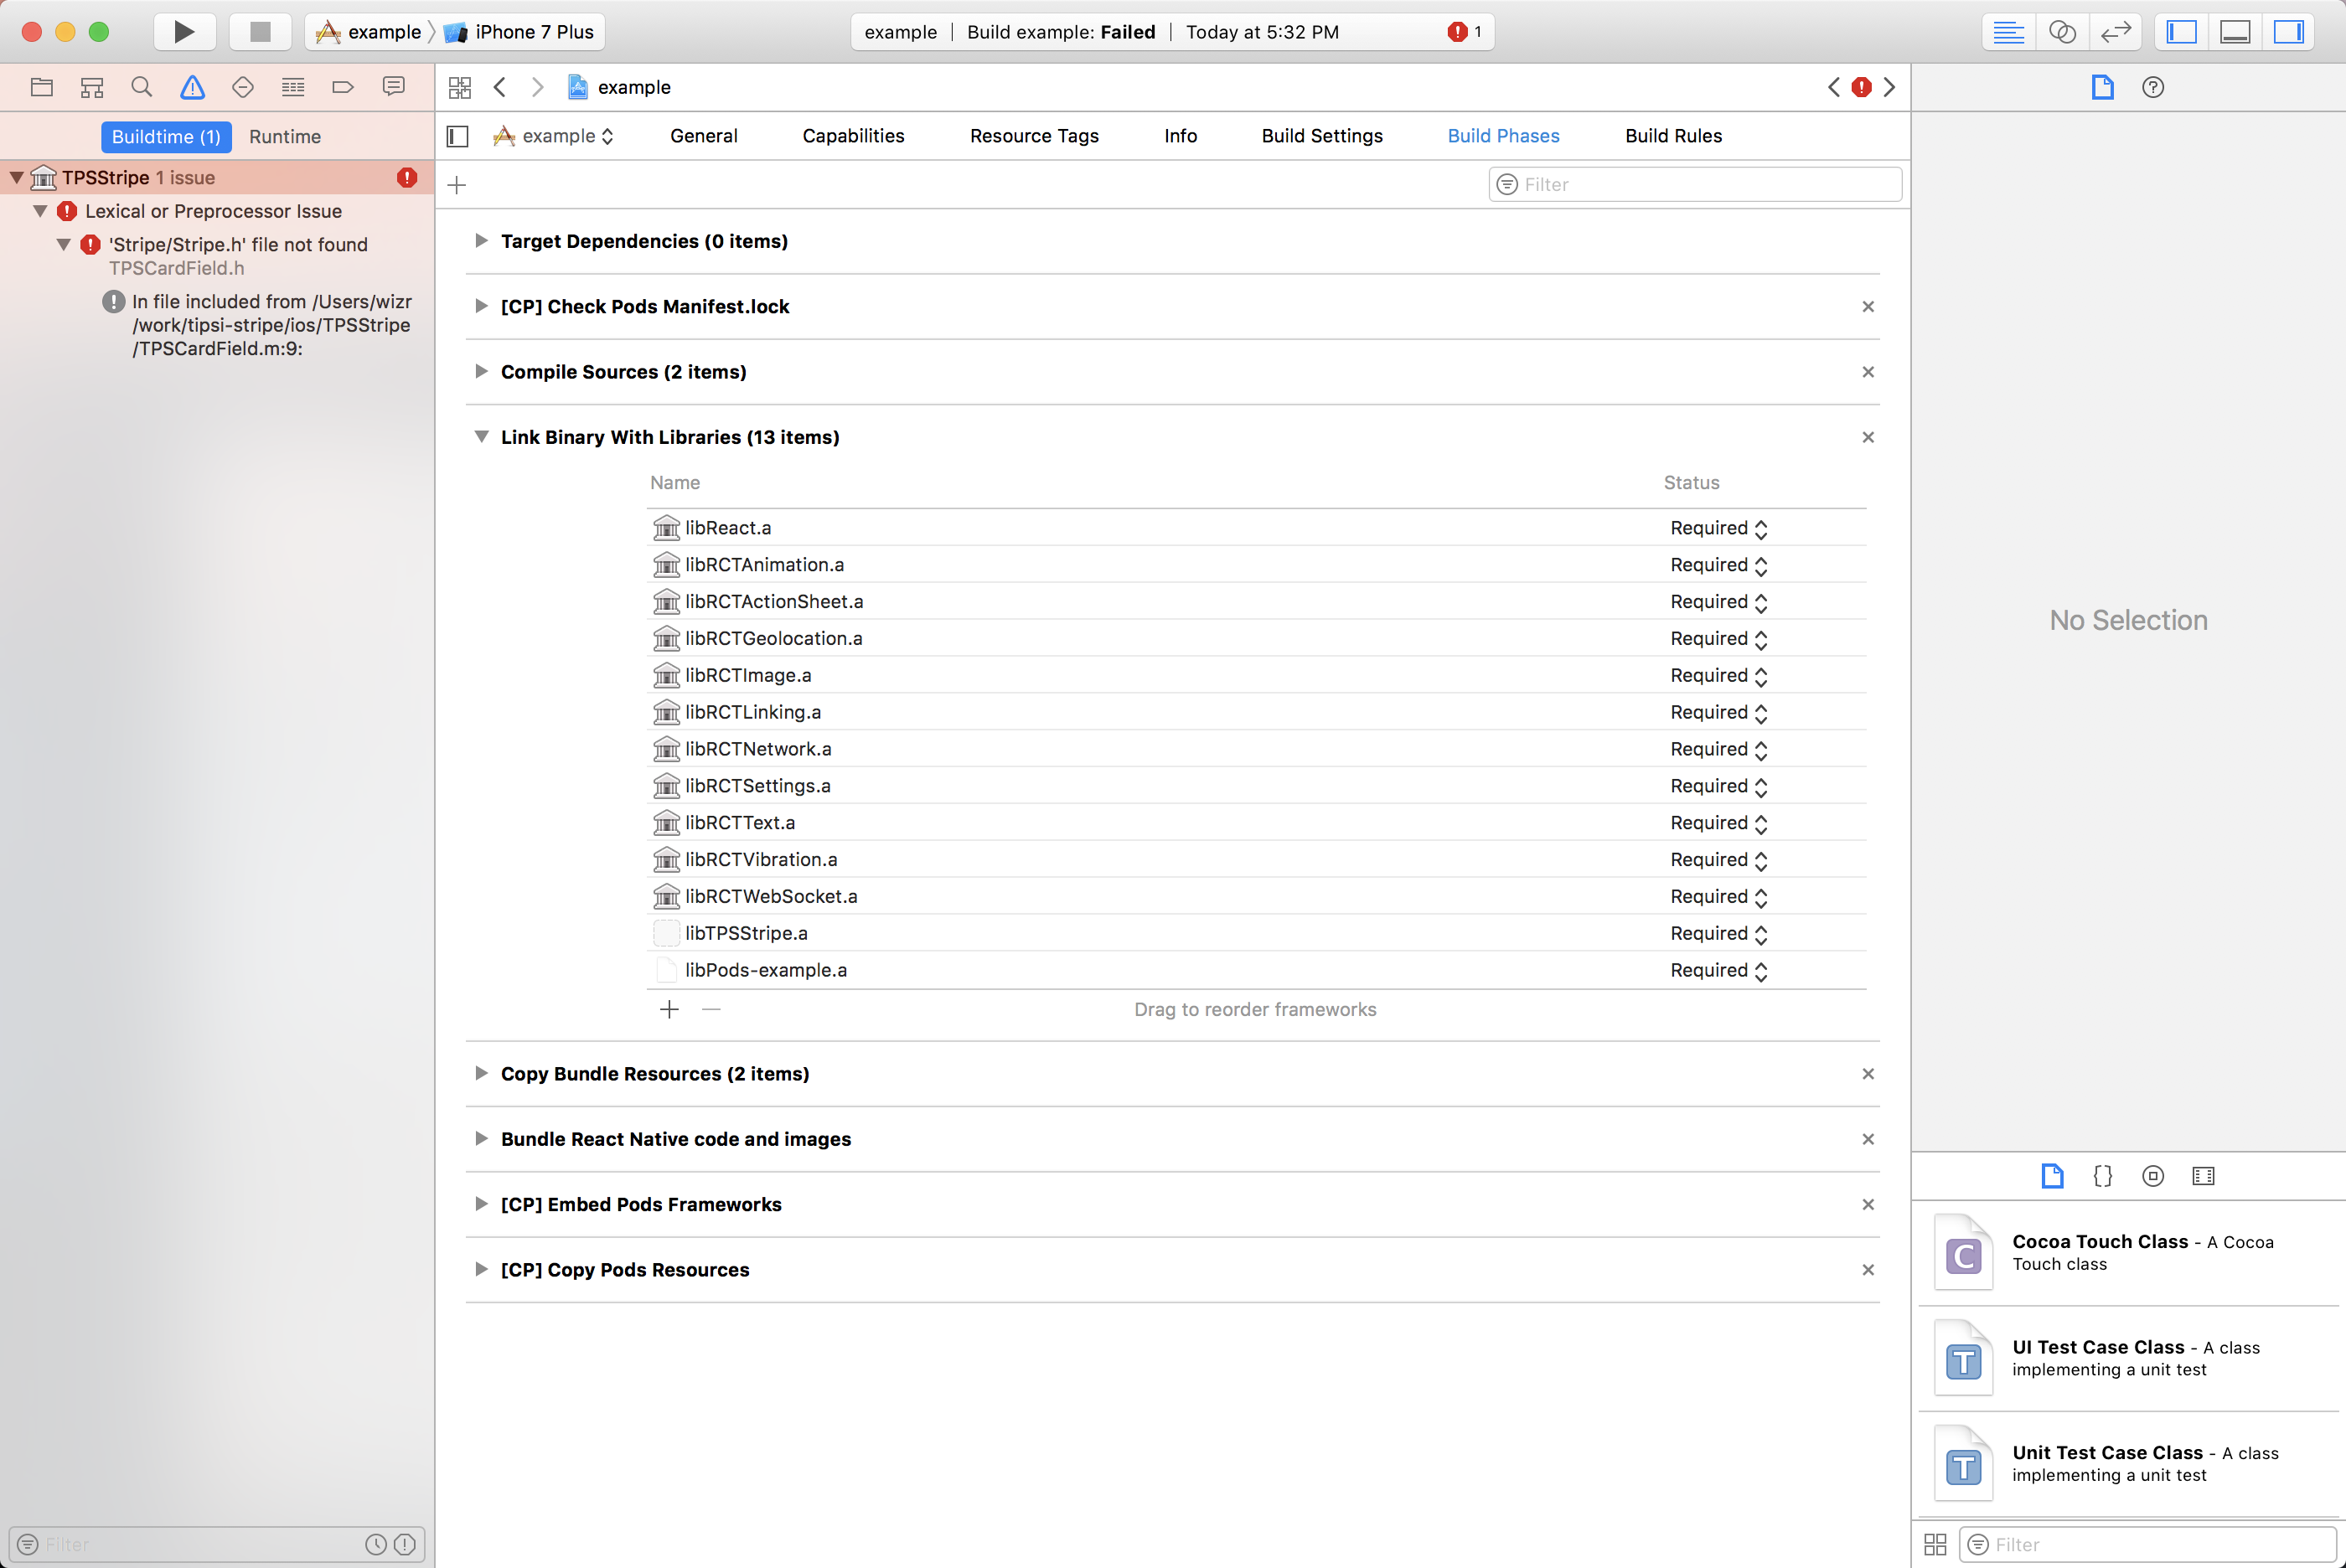The height and width of the screenshot is (1568, 2346).
Task: Delete the Compile Sources phase
Action: pos(1868,372)
